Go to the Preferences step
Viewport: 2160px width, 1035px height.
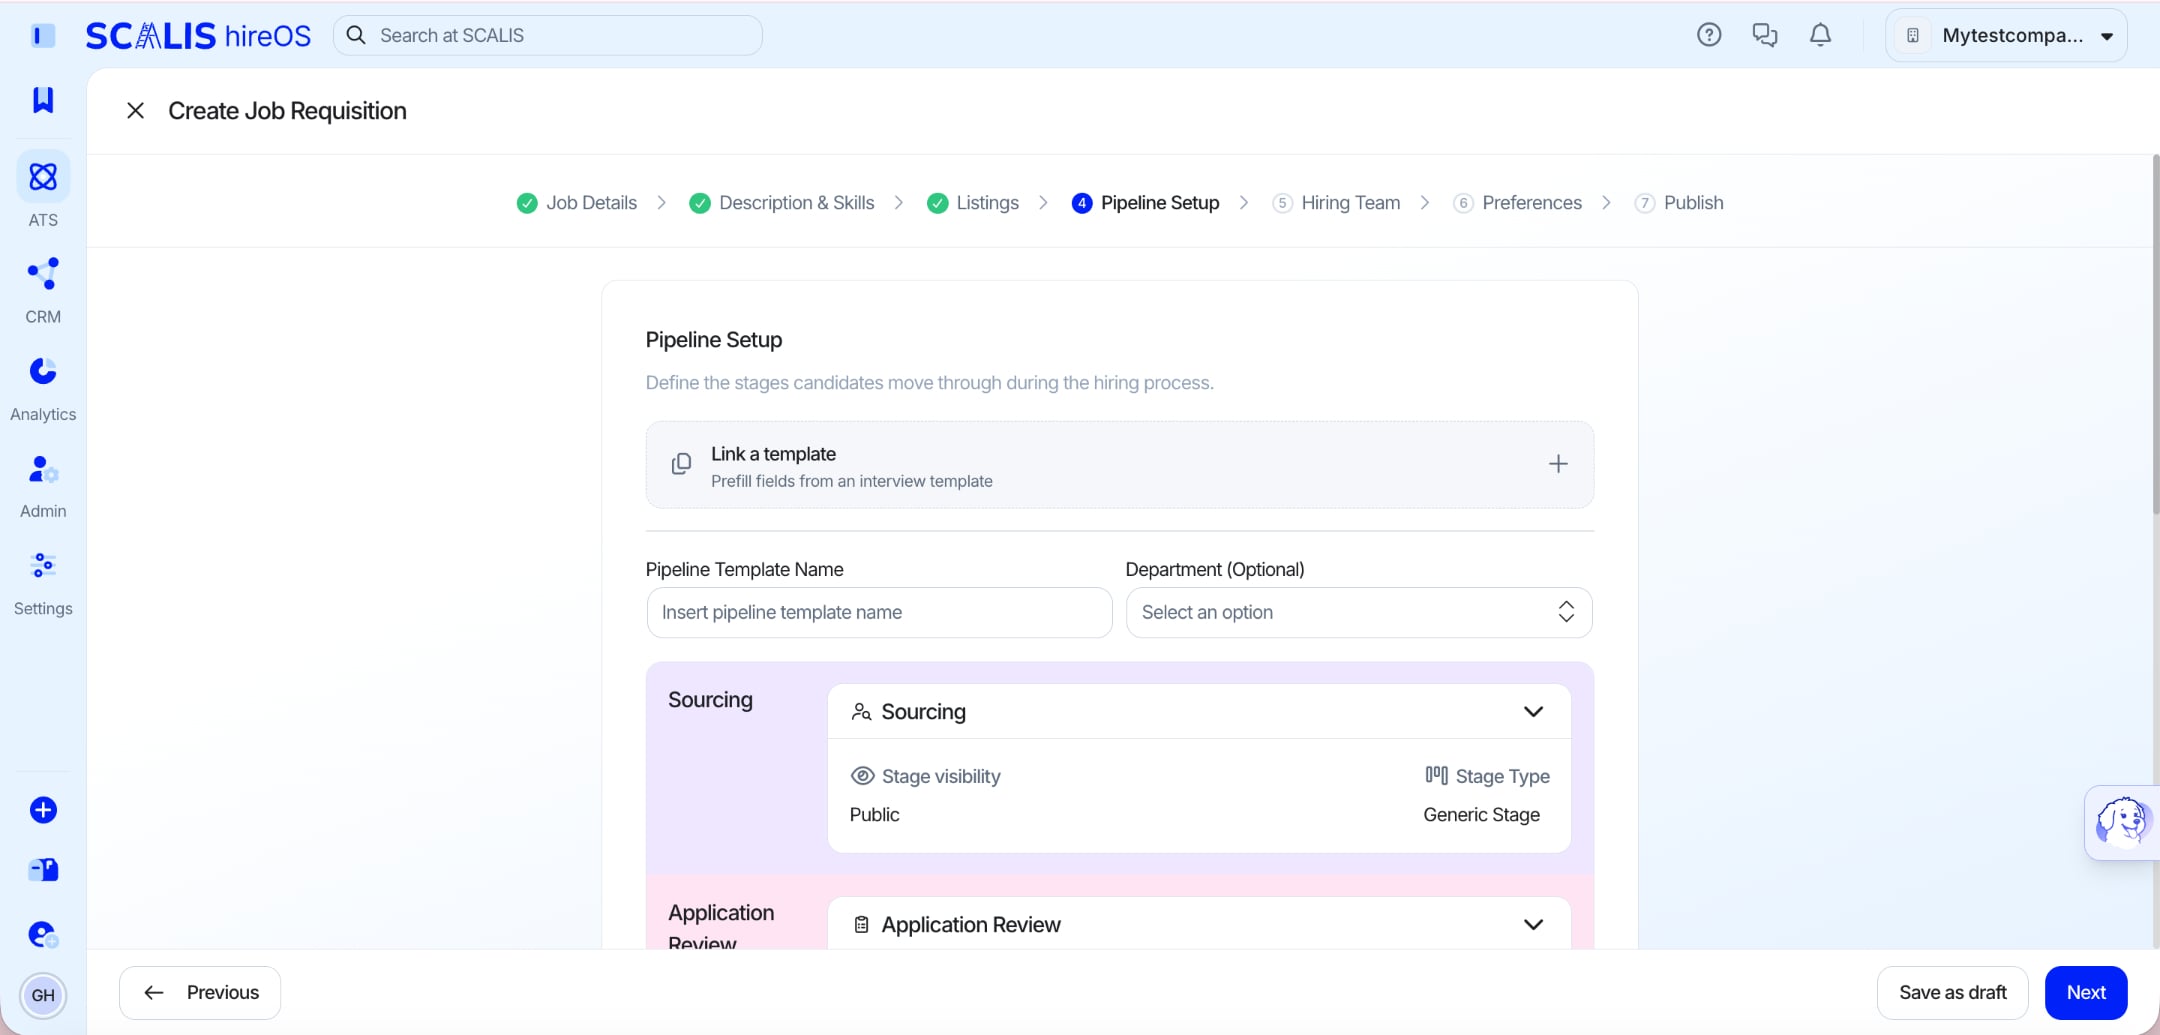point(1518,203)
